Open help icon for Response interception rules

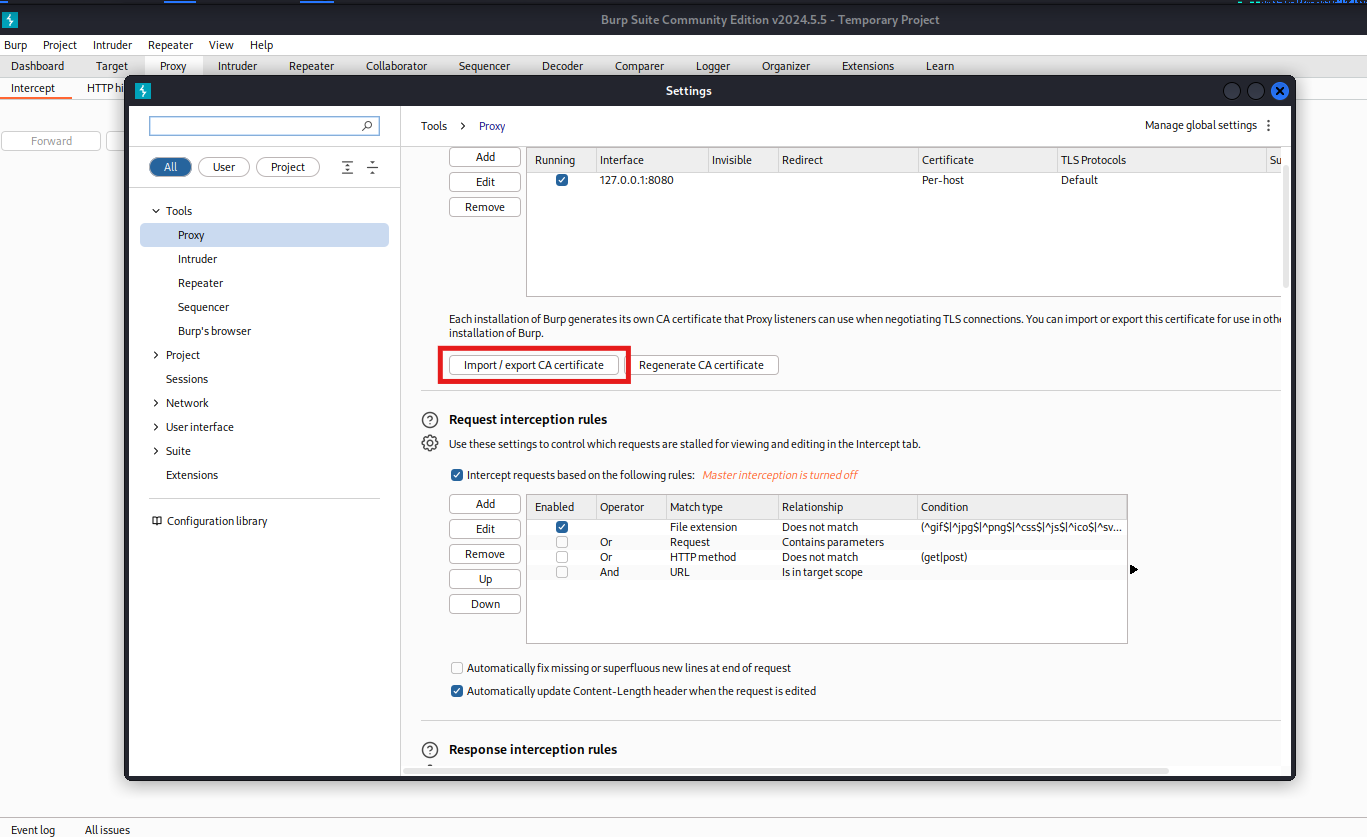430,750
